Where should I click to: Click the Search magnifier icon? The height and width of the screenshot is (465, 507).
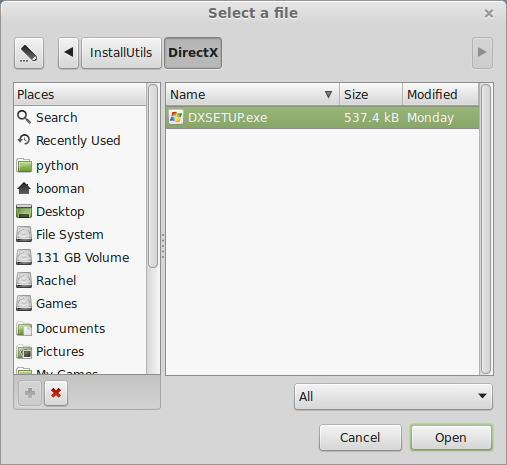24,117
